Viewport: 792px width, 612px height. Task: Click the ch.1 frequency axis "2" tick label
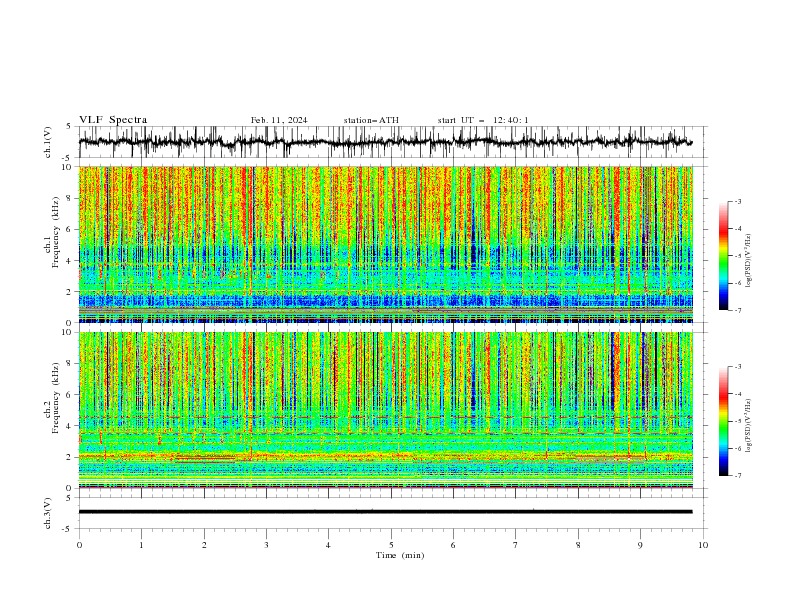coord(70,292)
